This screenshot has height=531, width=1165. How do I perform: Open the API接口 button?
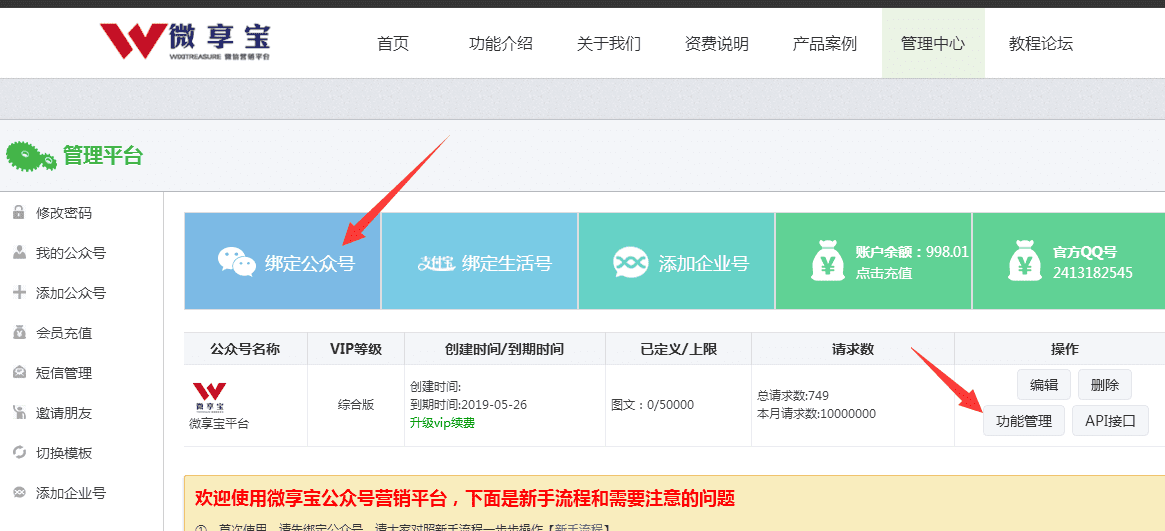tap(1111, 421)
